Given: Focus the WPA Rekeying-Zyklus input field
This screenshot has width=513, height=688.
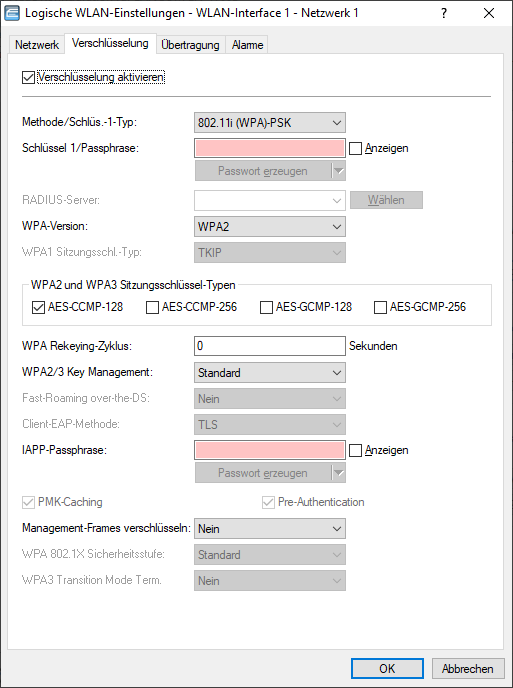Looking at the screenshot, I should (269, 346).
